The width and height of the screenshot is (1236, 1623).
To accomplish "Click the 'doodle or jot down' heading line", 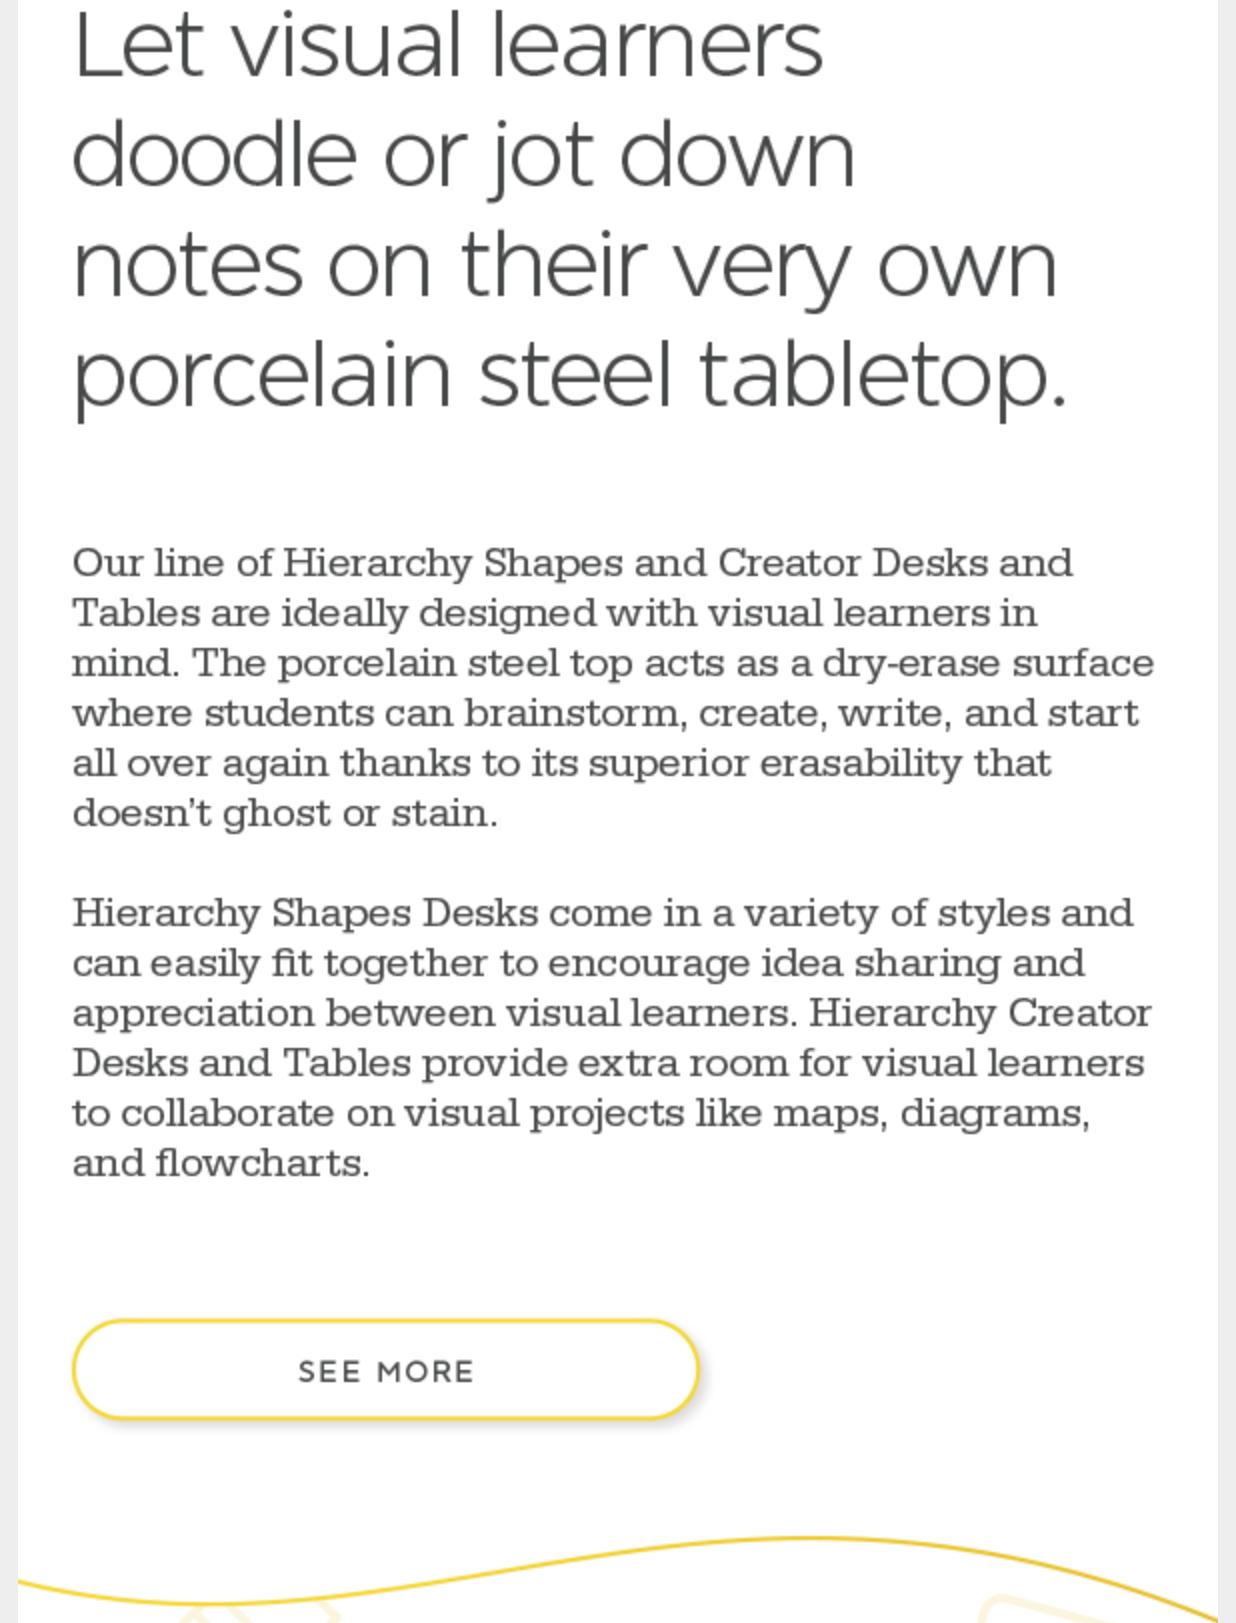I will tap(464, 156).
